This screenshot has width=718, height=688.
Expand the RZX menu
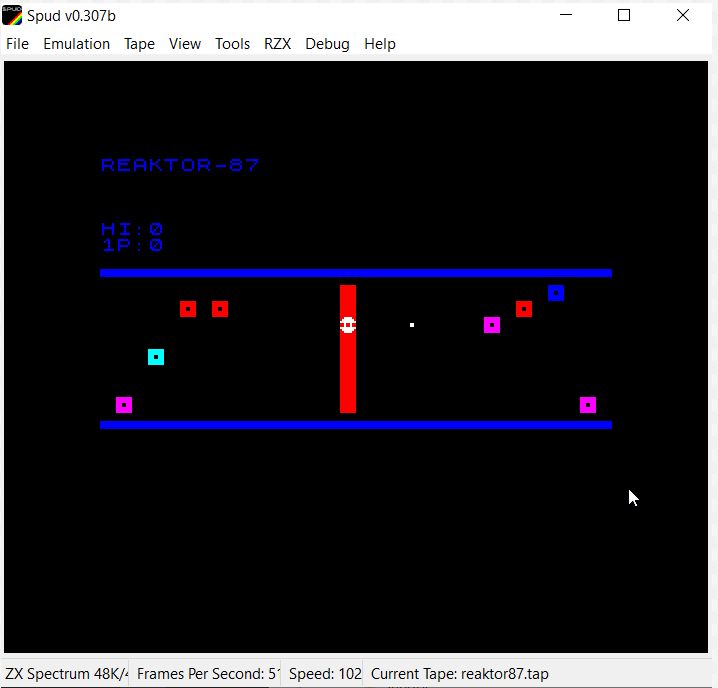tap(277, 44)
